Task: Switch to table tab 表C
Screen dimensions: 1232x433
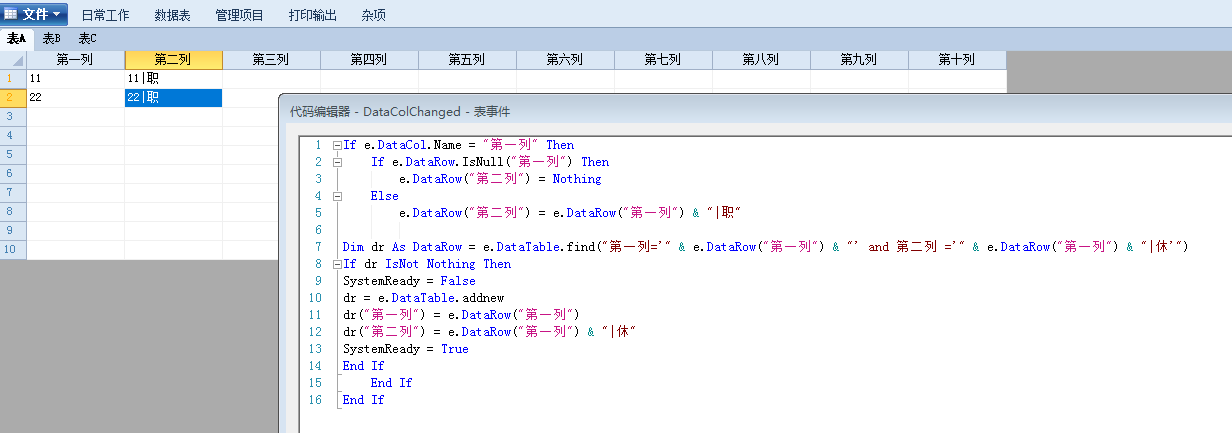Action: pos(87,39)
